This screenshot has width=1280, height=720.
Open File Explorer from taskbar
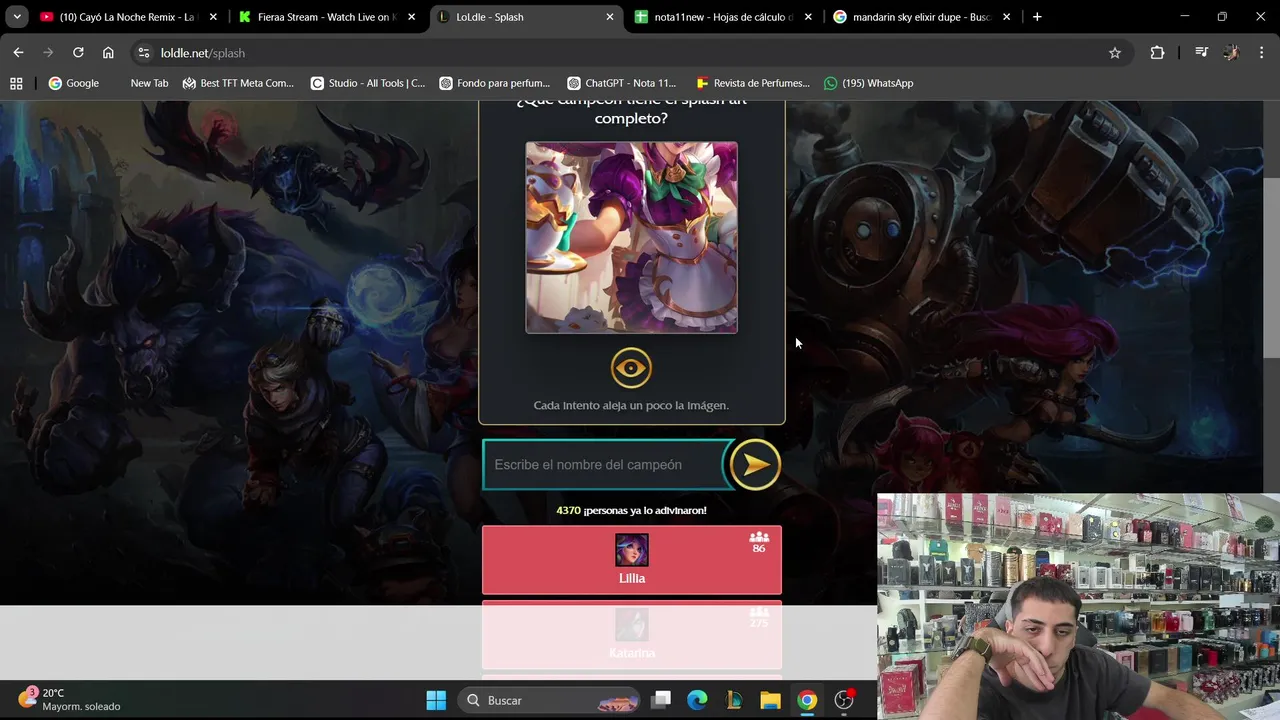coord(770,700)
